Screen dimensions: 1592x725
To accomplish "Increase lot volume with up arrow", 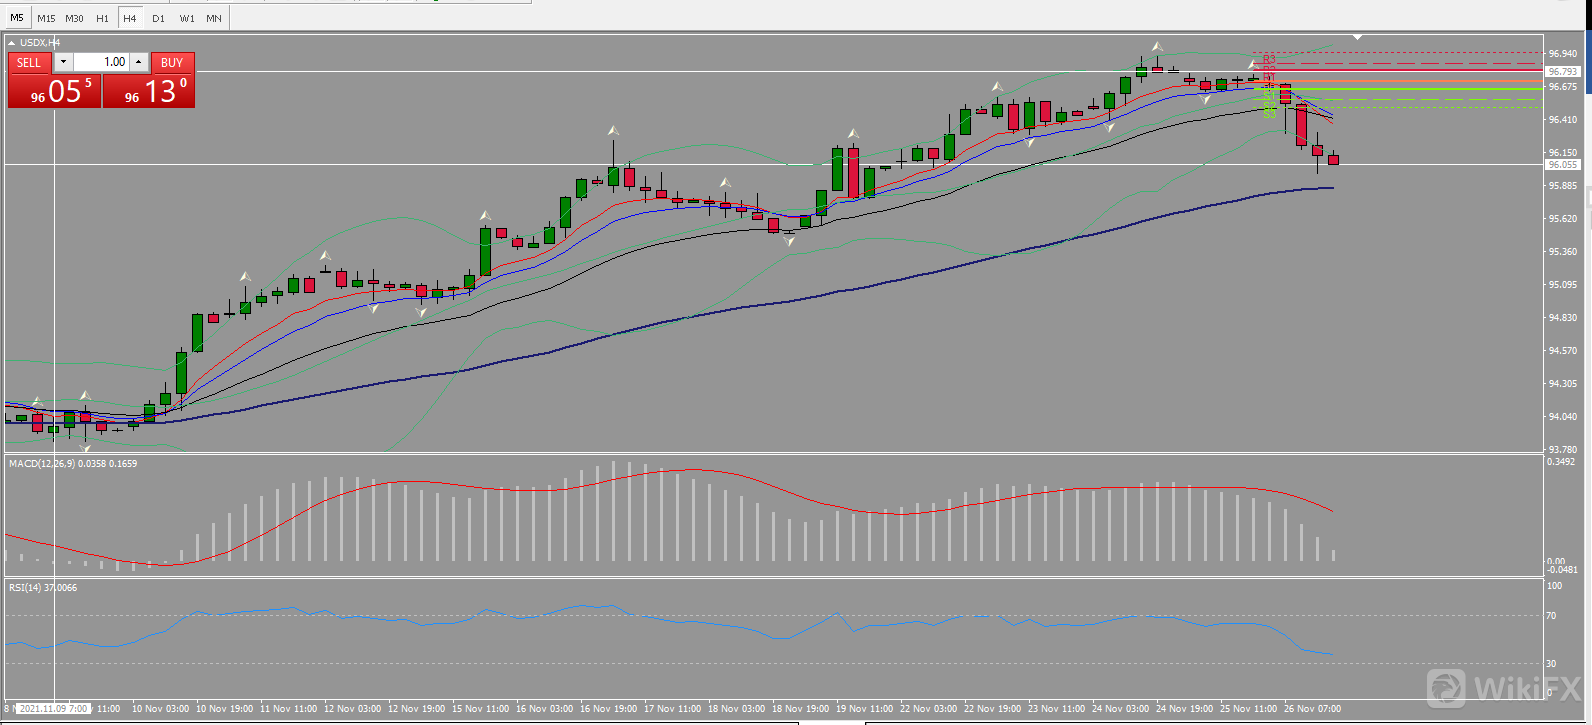I will tap(139, 62).
